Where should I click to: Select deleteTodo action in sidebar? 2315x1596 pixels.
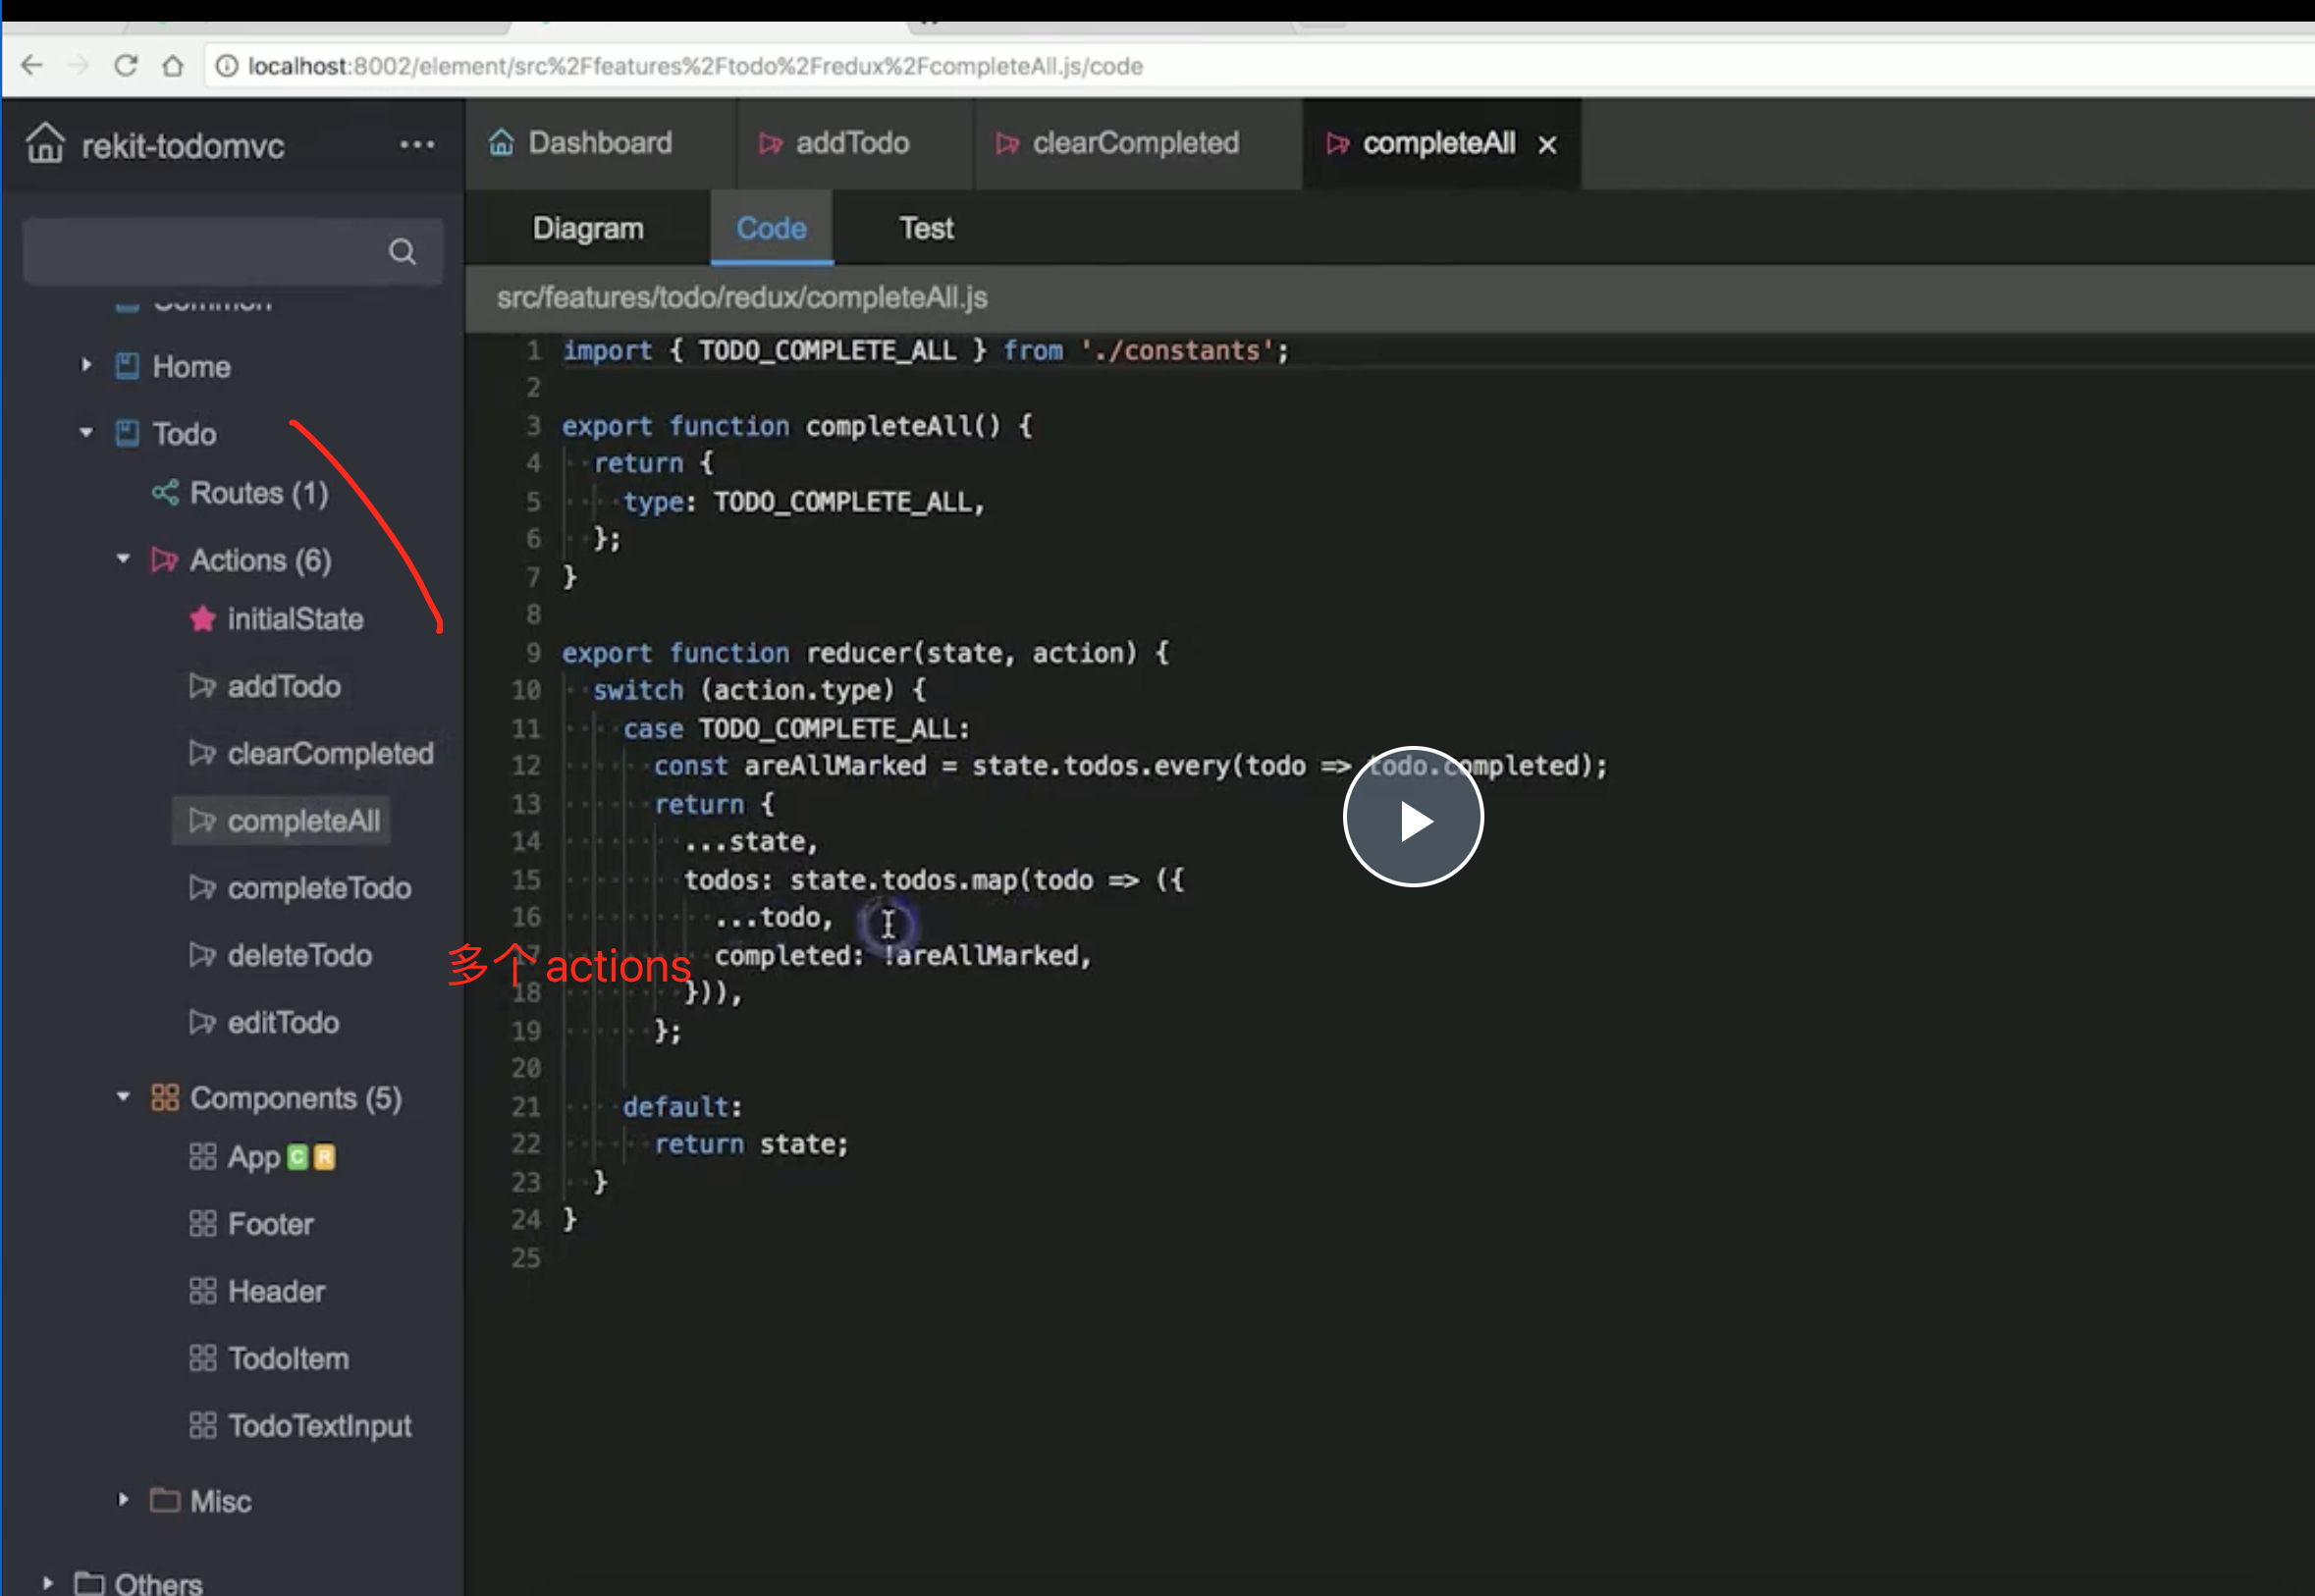pyautogui.click(x=299, y=955)
